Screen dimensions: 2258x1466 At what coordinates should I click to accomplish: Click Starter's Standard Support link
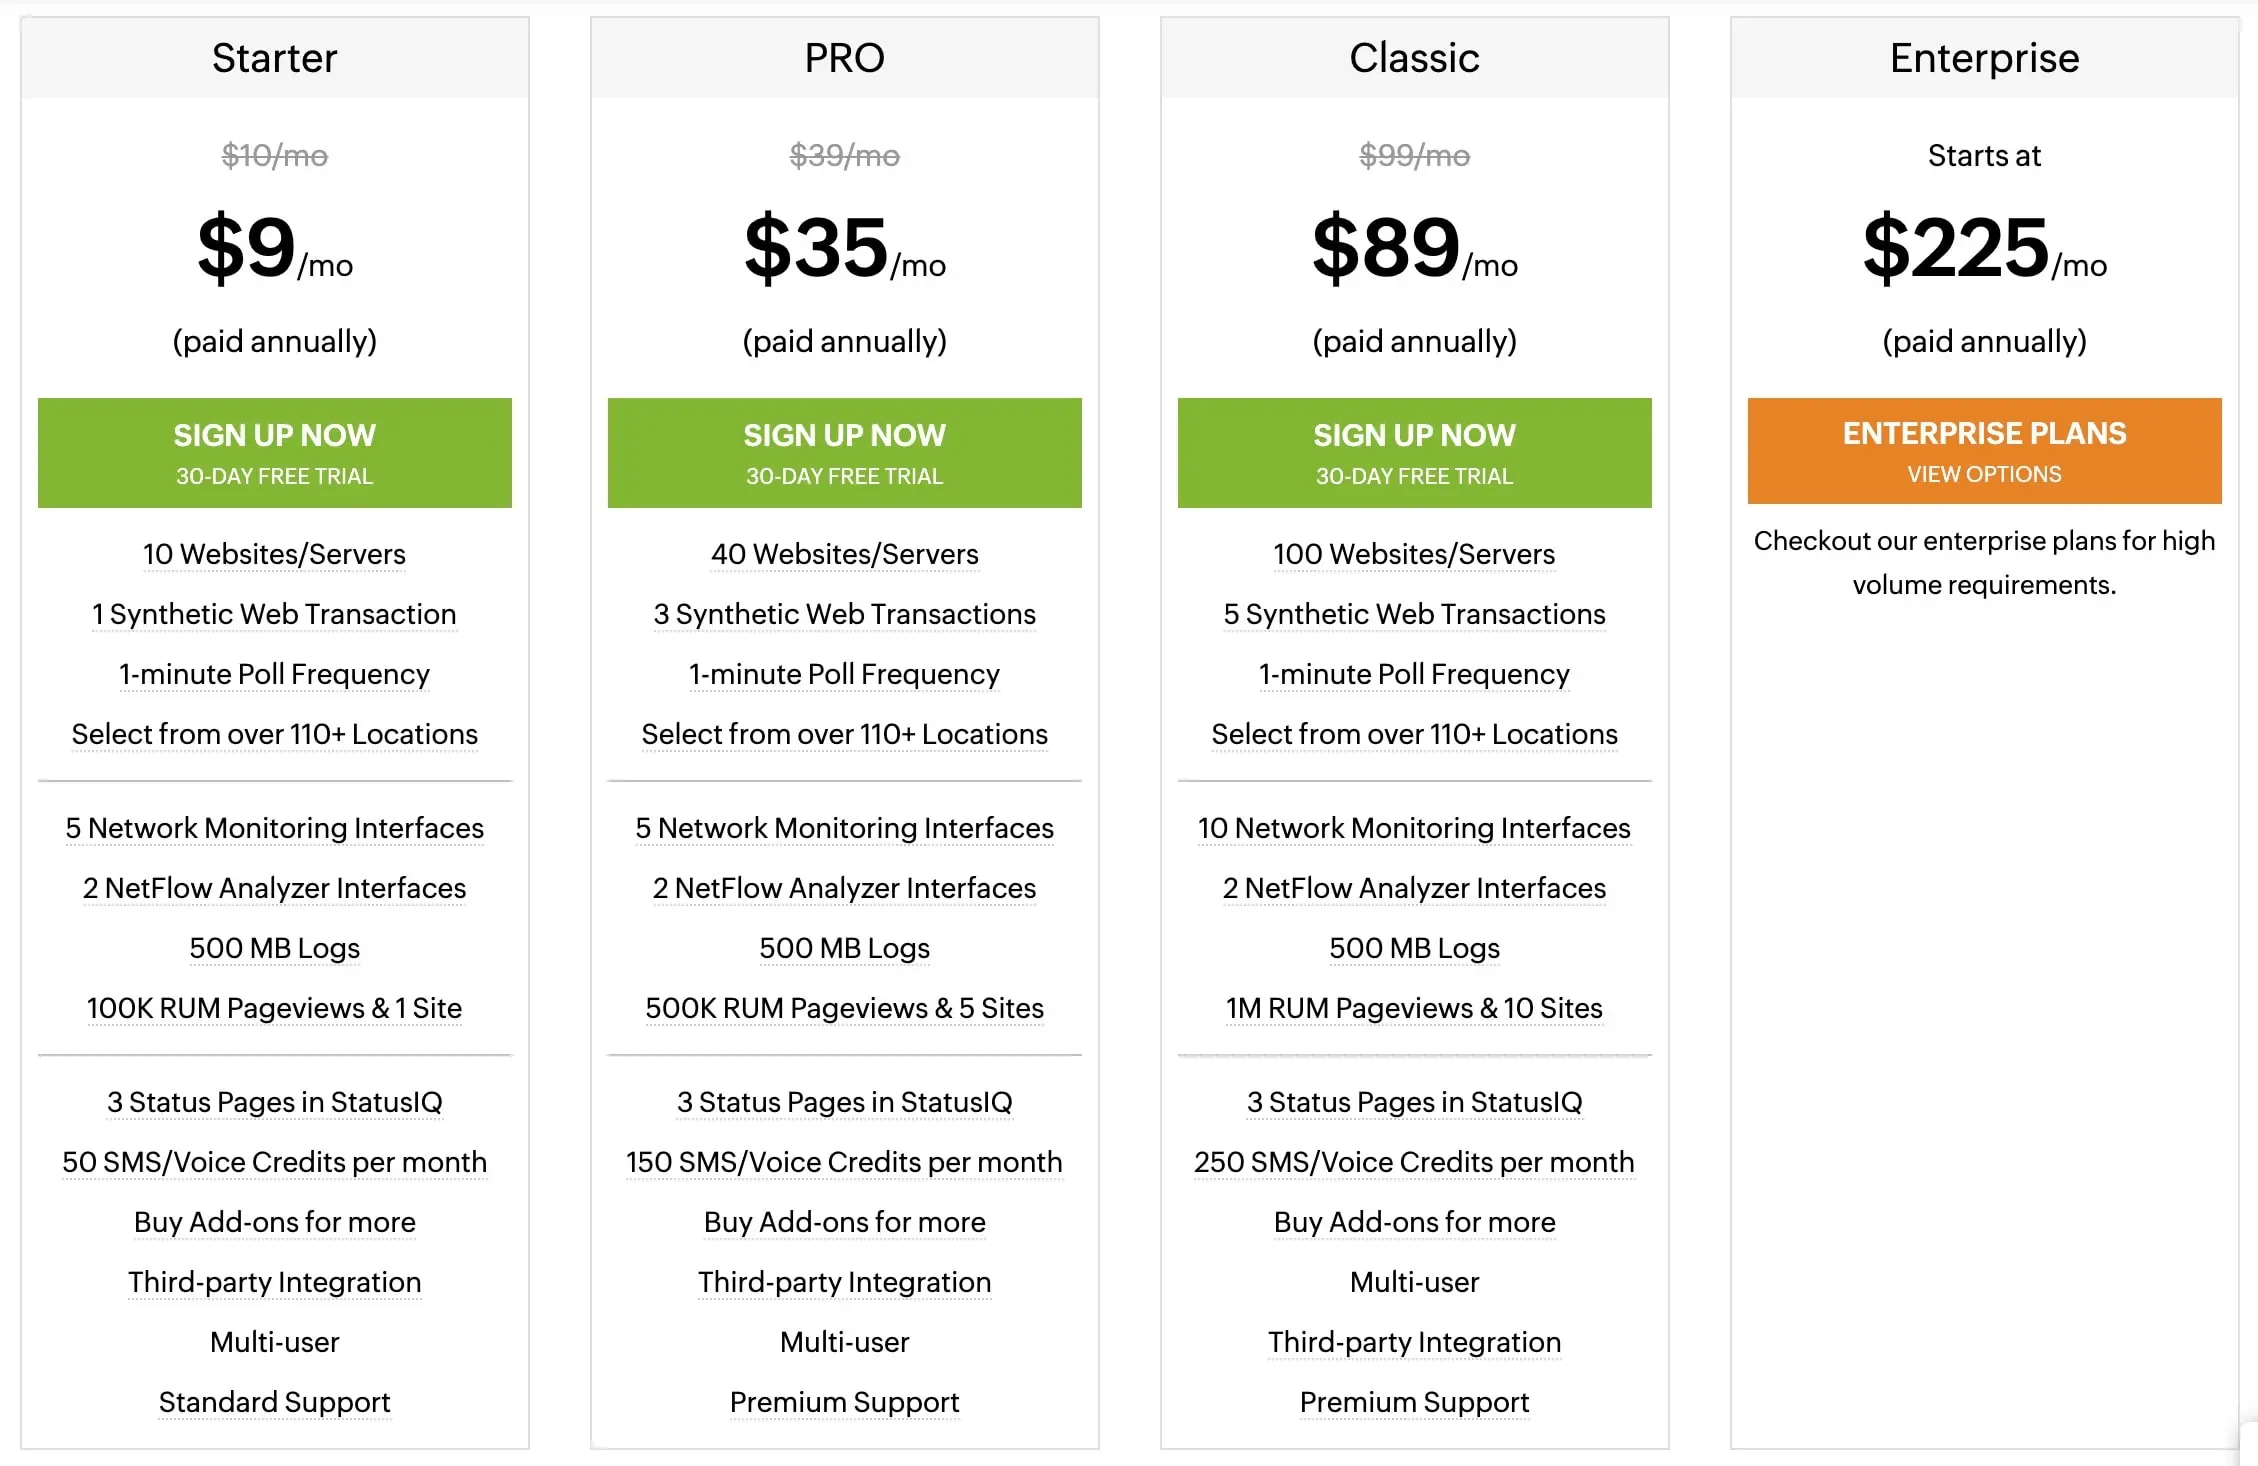click(x=274, y=1402)
